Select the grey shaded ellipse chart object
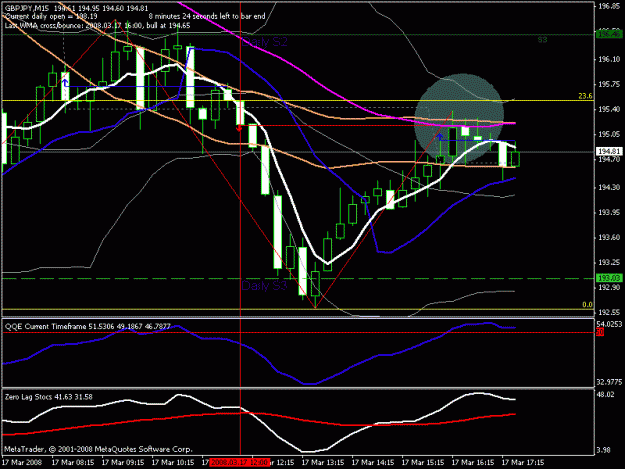Screen dimensions: 625x469 point(459,118)
